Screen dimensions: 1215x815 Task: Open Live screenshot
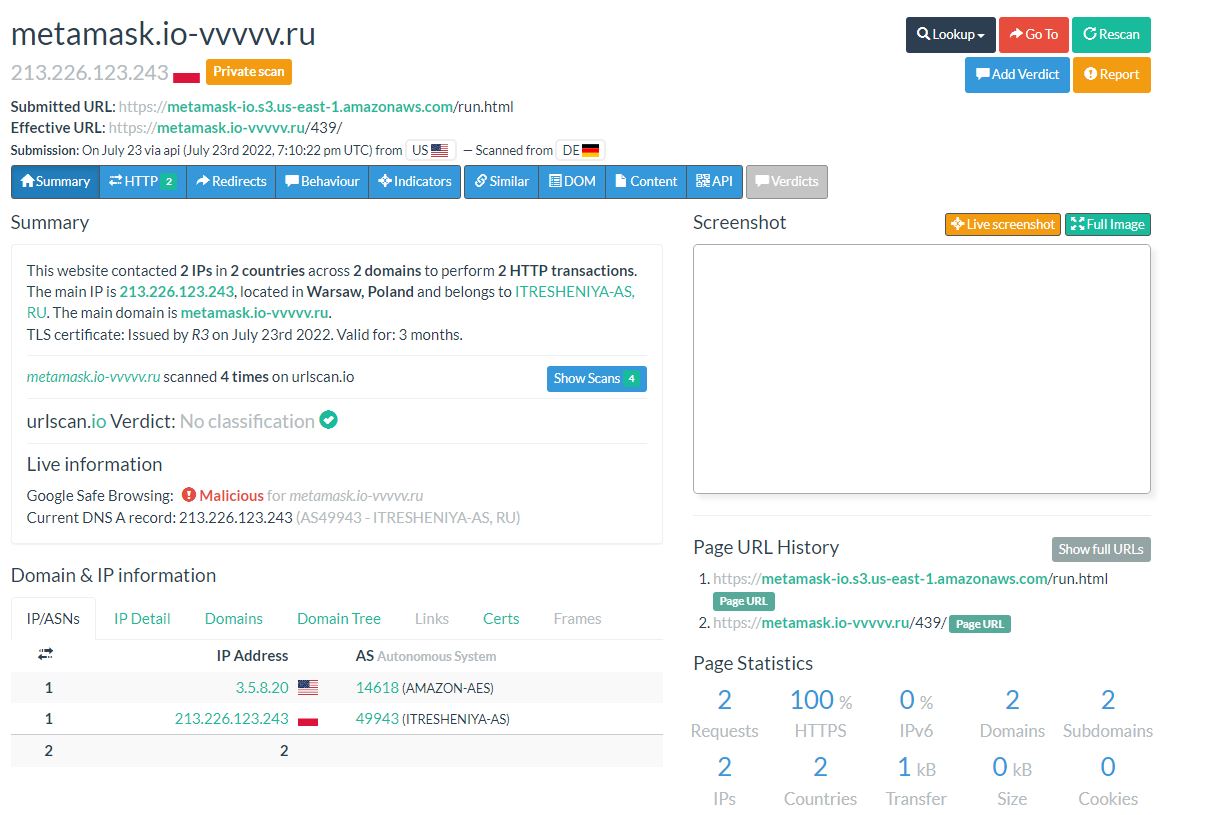pos(1001,225)
